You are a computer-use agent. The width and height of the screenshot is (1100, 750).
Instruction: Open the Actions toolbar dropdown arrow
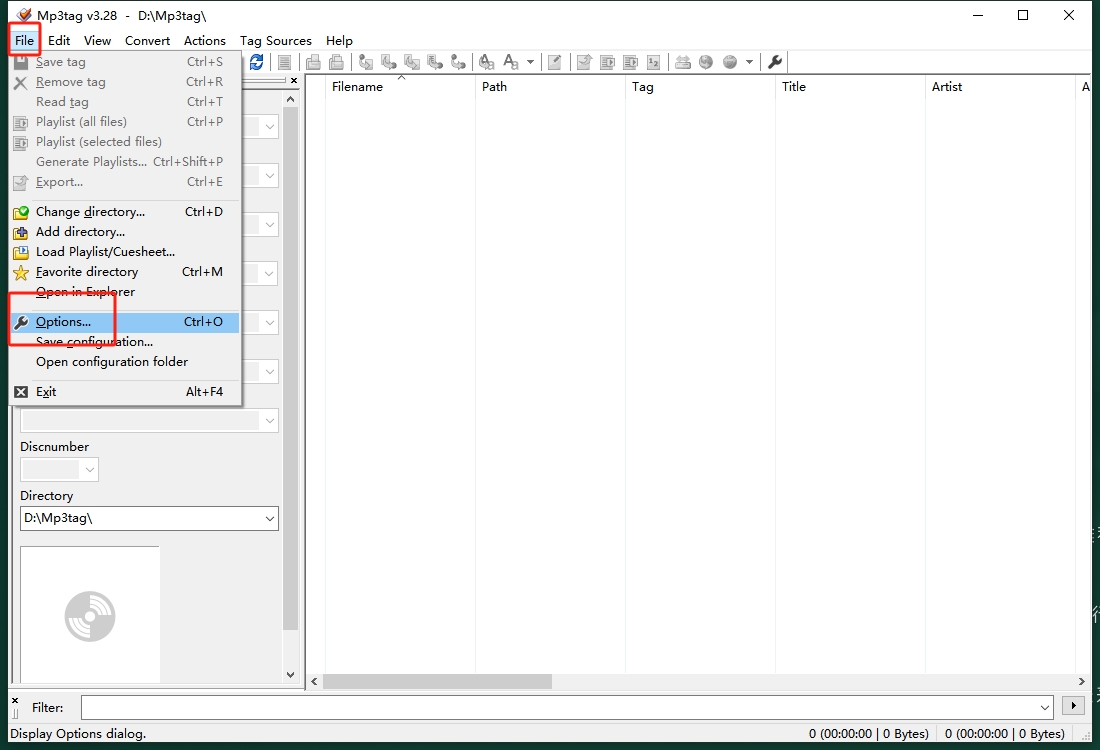coord(530,62)
